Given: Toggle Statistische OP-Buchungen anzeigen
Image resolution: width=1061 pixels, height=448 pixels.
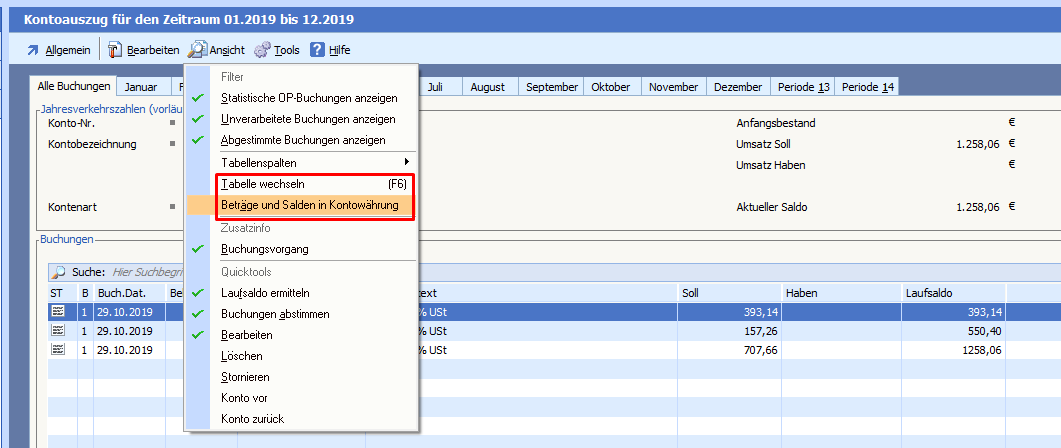Looking at the screenshot, I should [308, 98].
